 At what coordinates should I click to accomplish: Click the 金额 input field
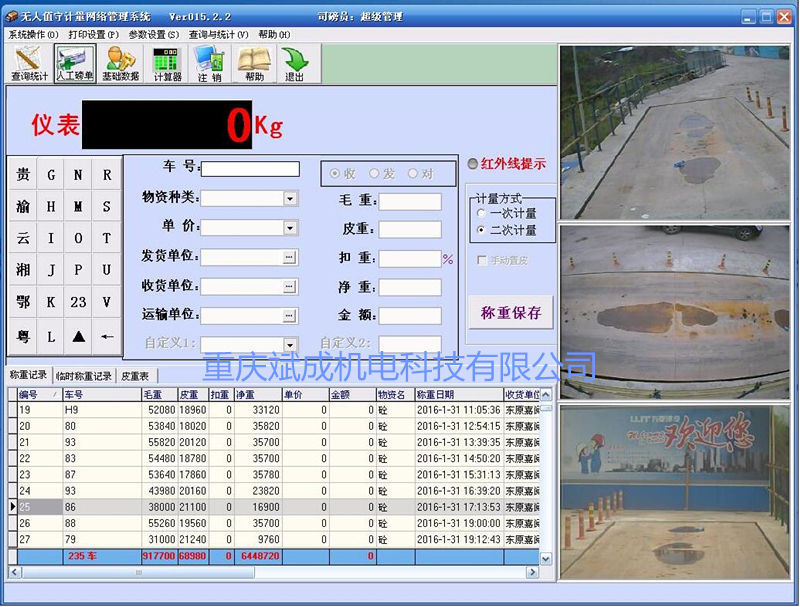click(410, 316)
